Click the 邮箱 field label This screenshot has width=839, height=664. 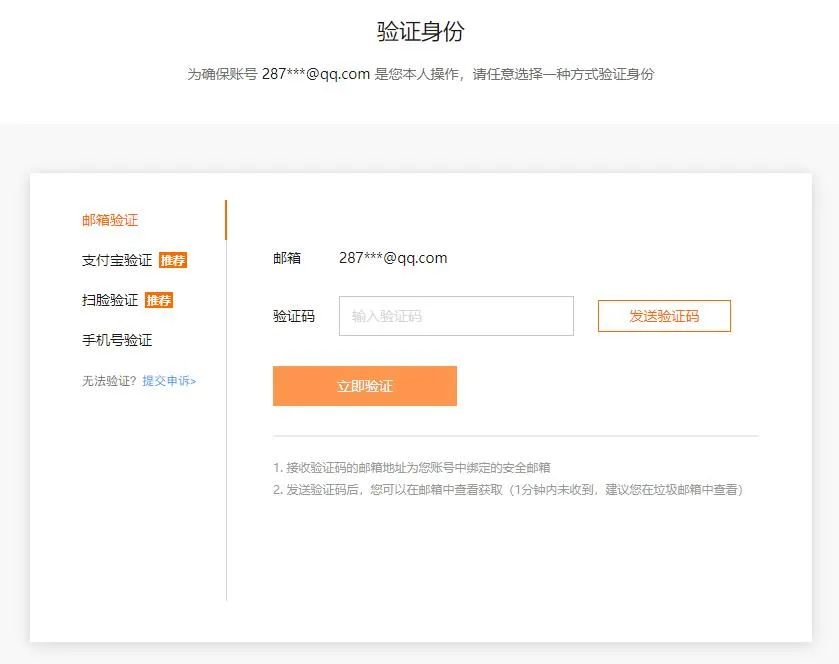coord(287,258)
